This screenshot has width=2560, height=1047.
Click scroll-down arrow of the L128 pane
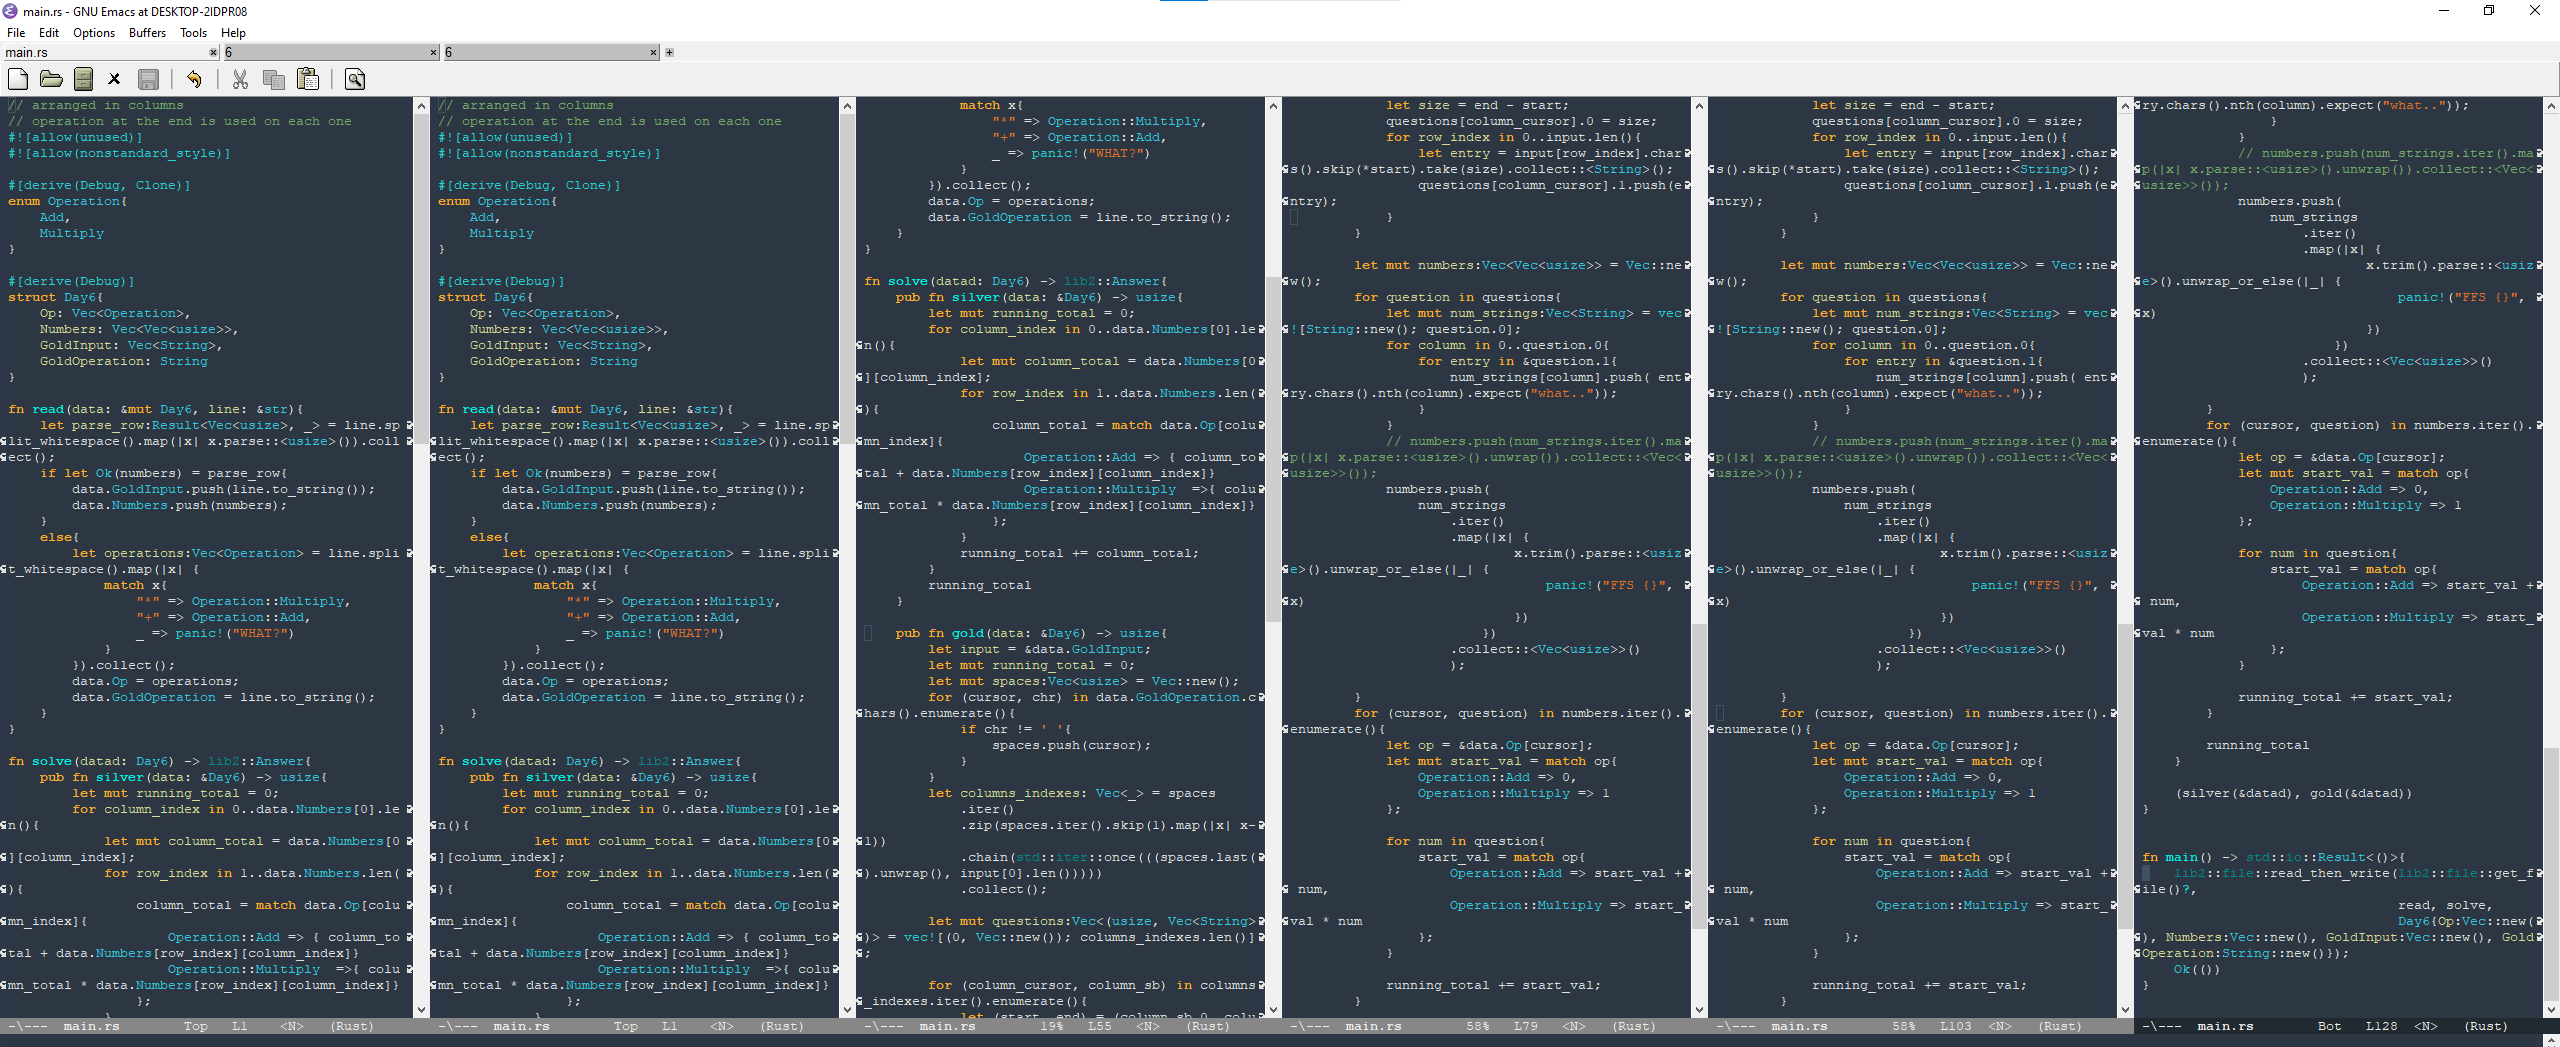pos(2551,1010)
